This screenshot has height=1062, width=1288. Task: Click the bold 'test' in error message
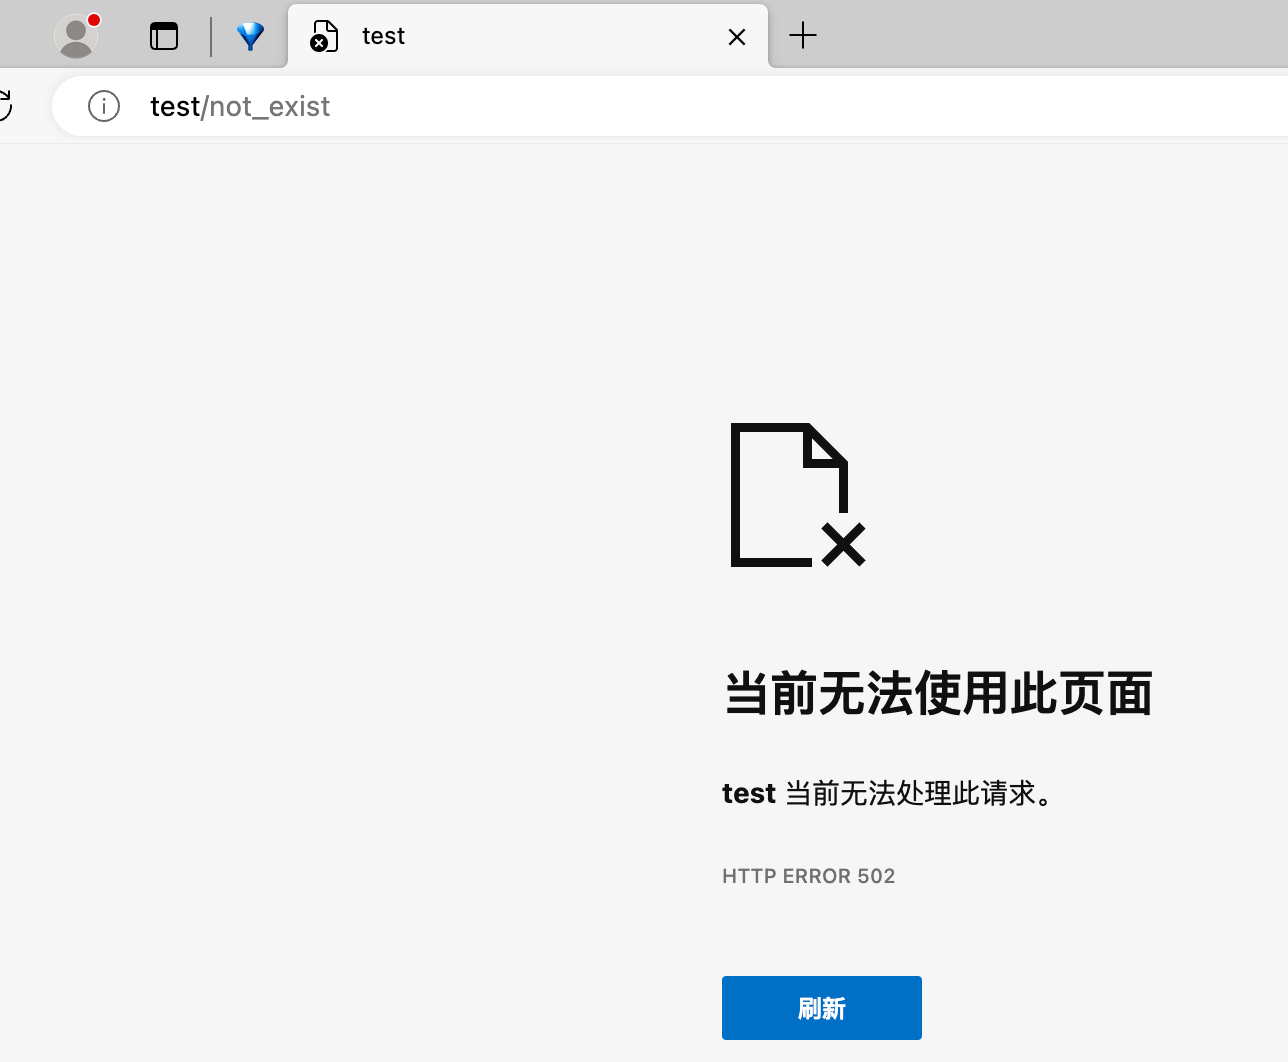pos(748,793)
